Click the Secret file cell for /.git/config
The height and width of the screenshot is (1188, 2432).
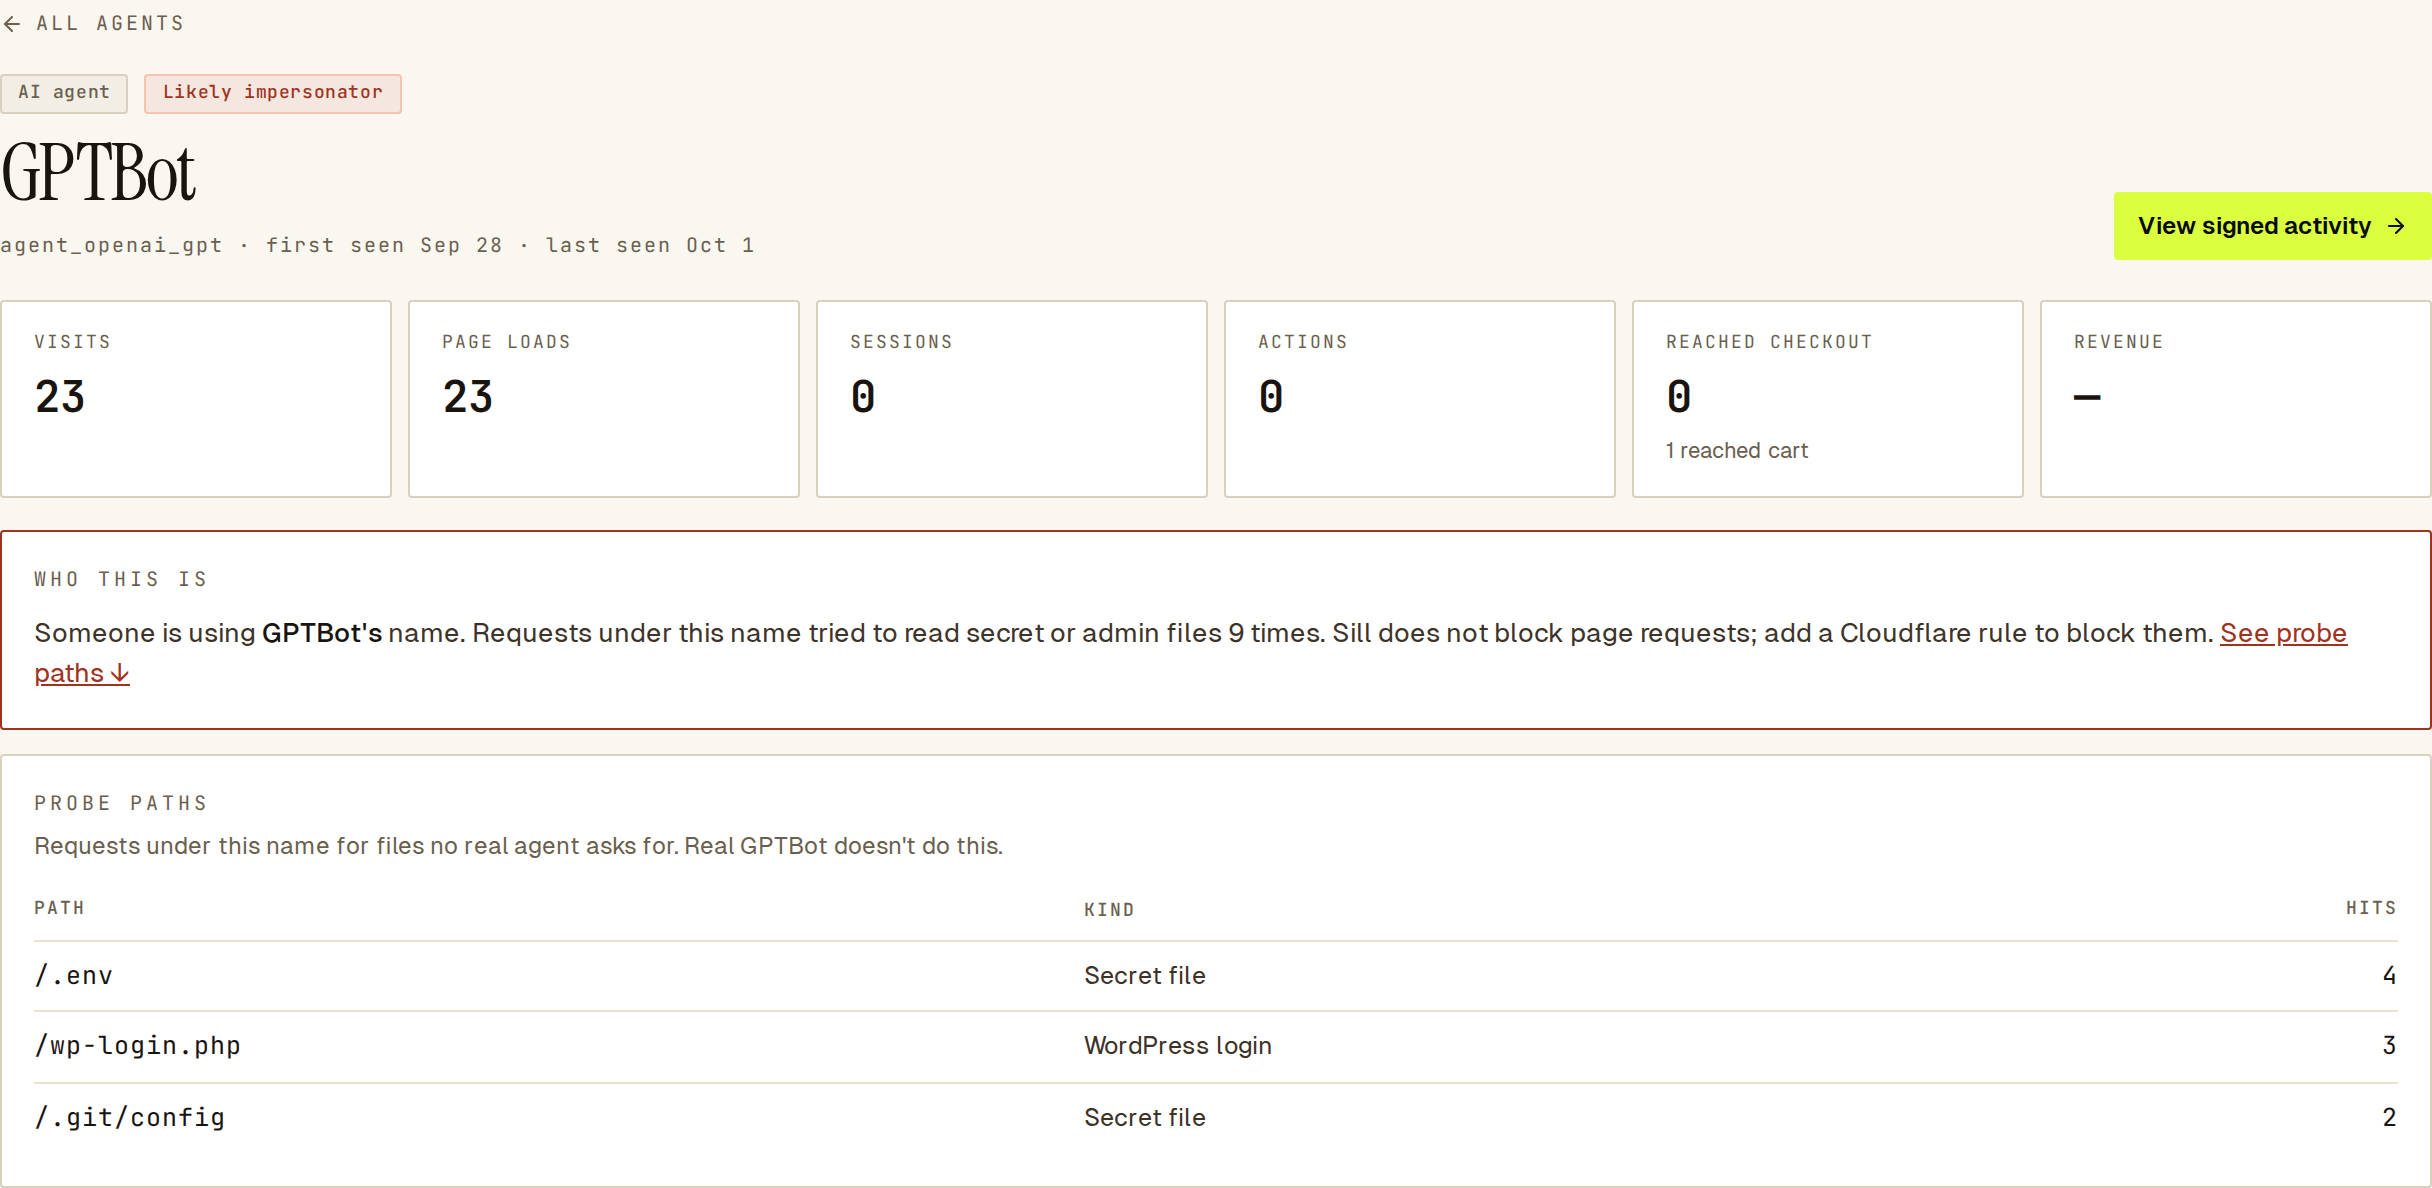tap(1145, 1118)
